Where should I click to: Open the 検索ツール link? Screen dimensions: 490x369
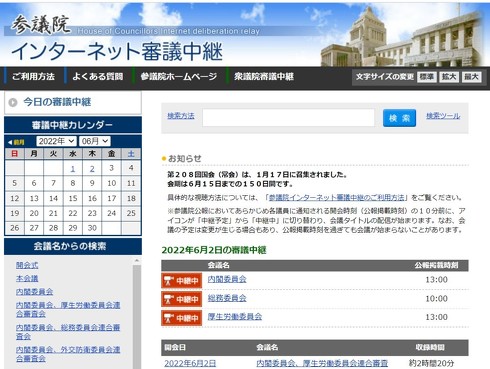pyautogui.click(x=443, y=116)
